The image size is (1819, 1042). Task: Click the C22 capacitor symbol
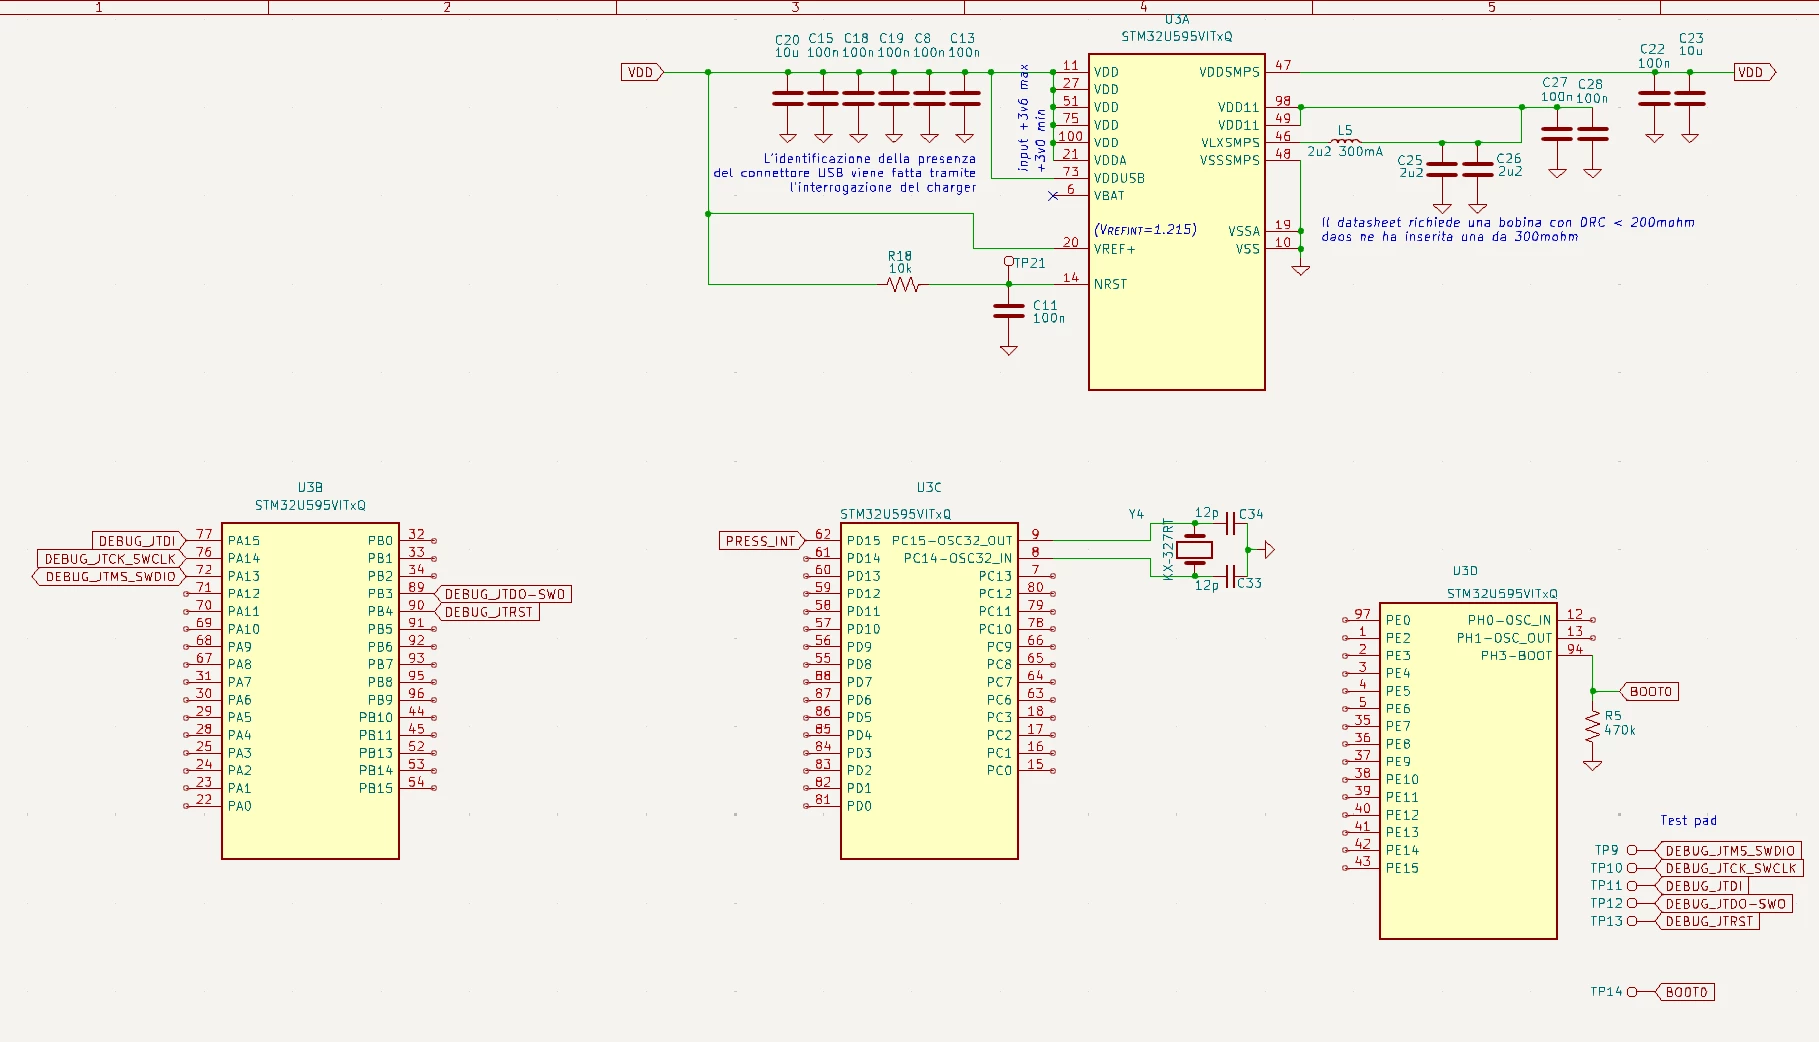pyautogui.click(x=1655, y=98)
